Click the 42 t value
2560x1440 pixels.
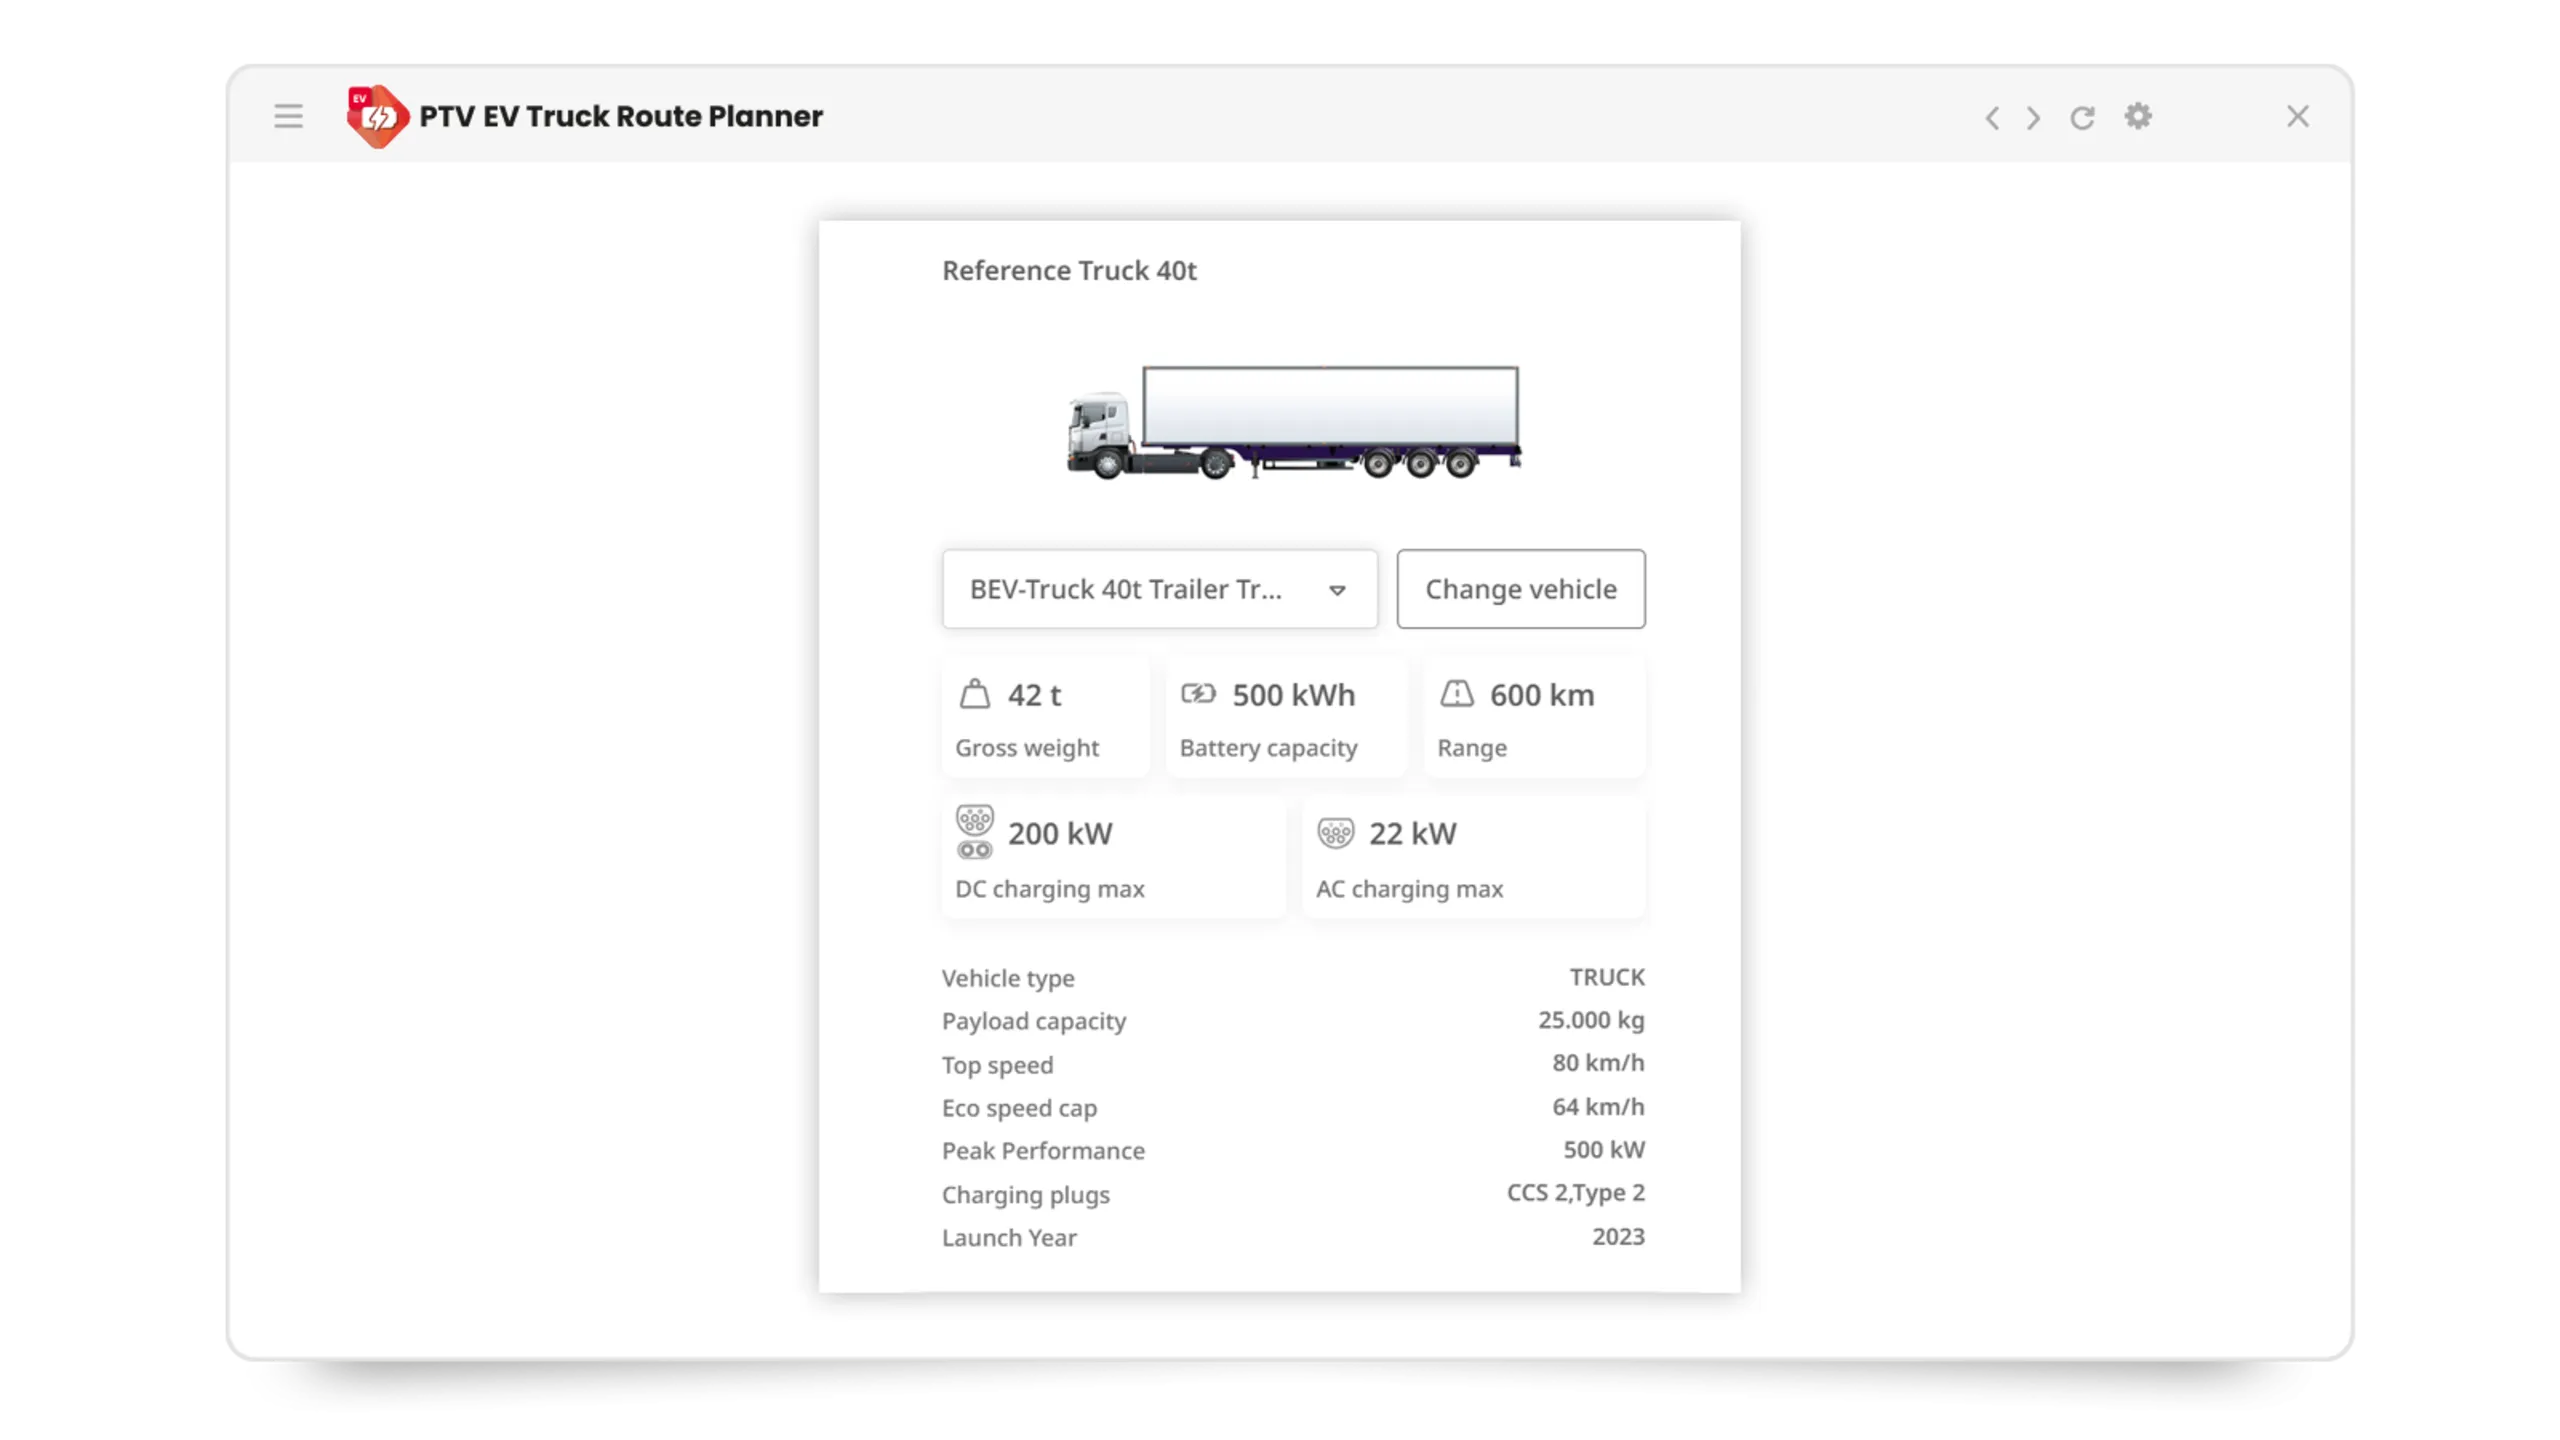coord(1034,695)
